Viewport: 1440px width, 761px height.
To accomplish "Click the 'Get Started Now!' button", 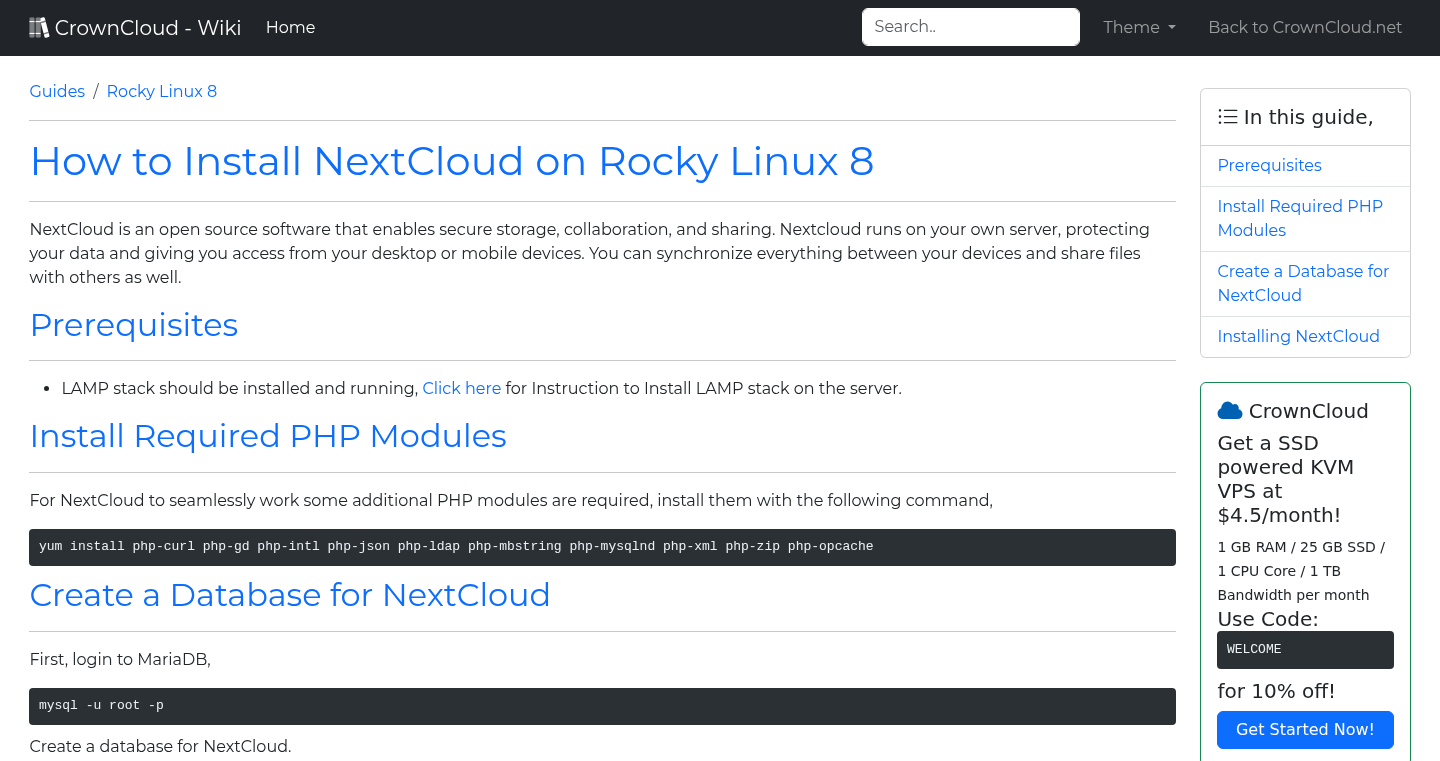I will [1305, 729].
